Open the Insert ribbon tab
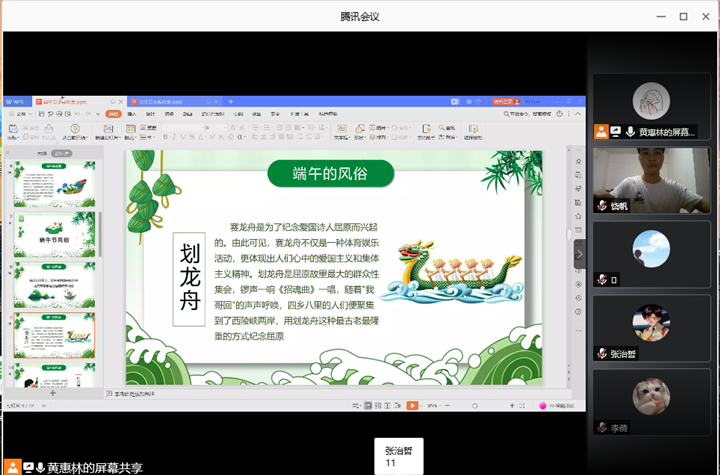Image resolution: width=720 pixels, height=475 pixels. click(132, 114)
